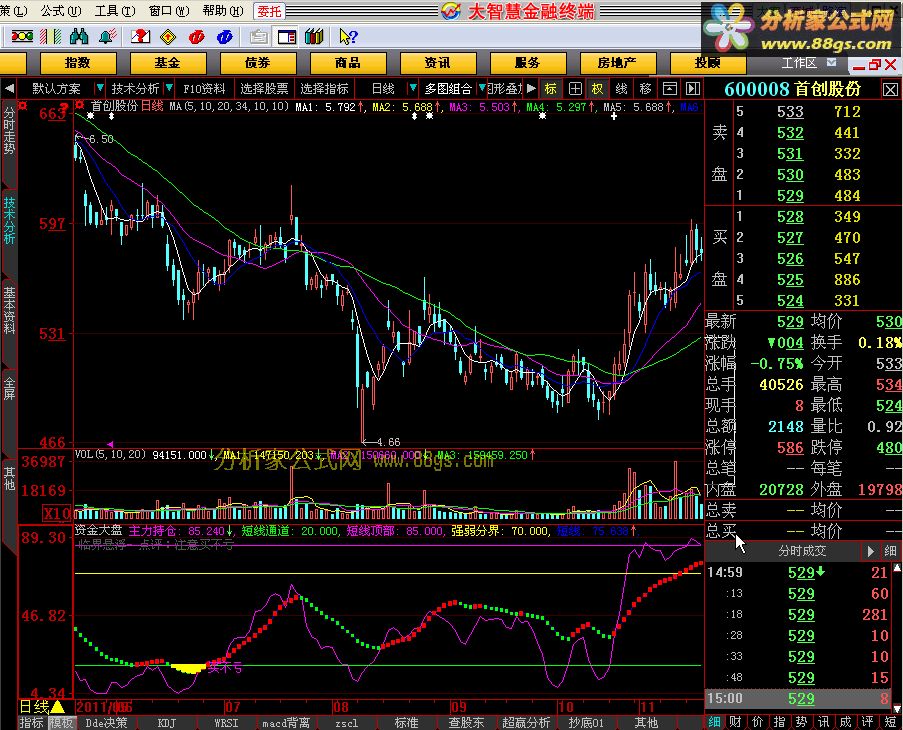Select the 超赢分析 indicator tab

(x=526, y=723)
